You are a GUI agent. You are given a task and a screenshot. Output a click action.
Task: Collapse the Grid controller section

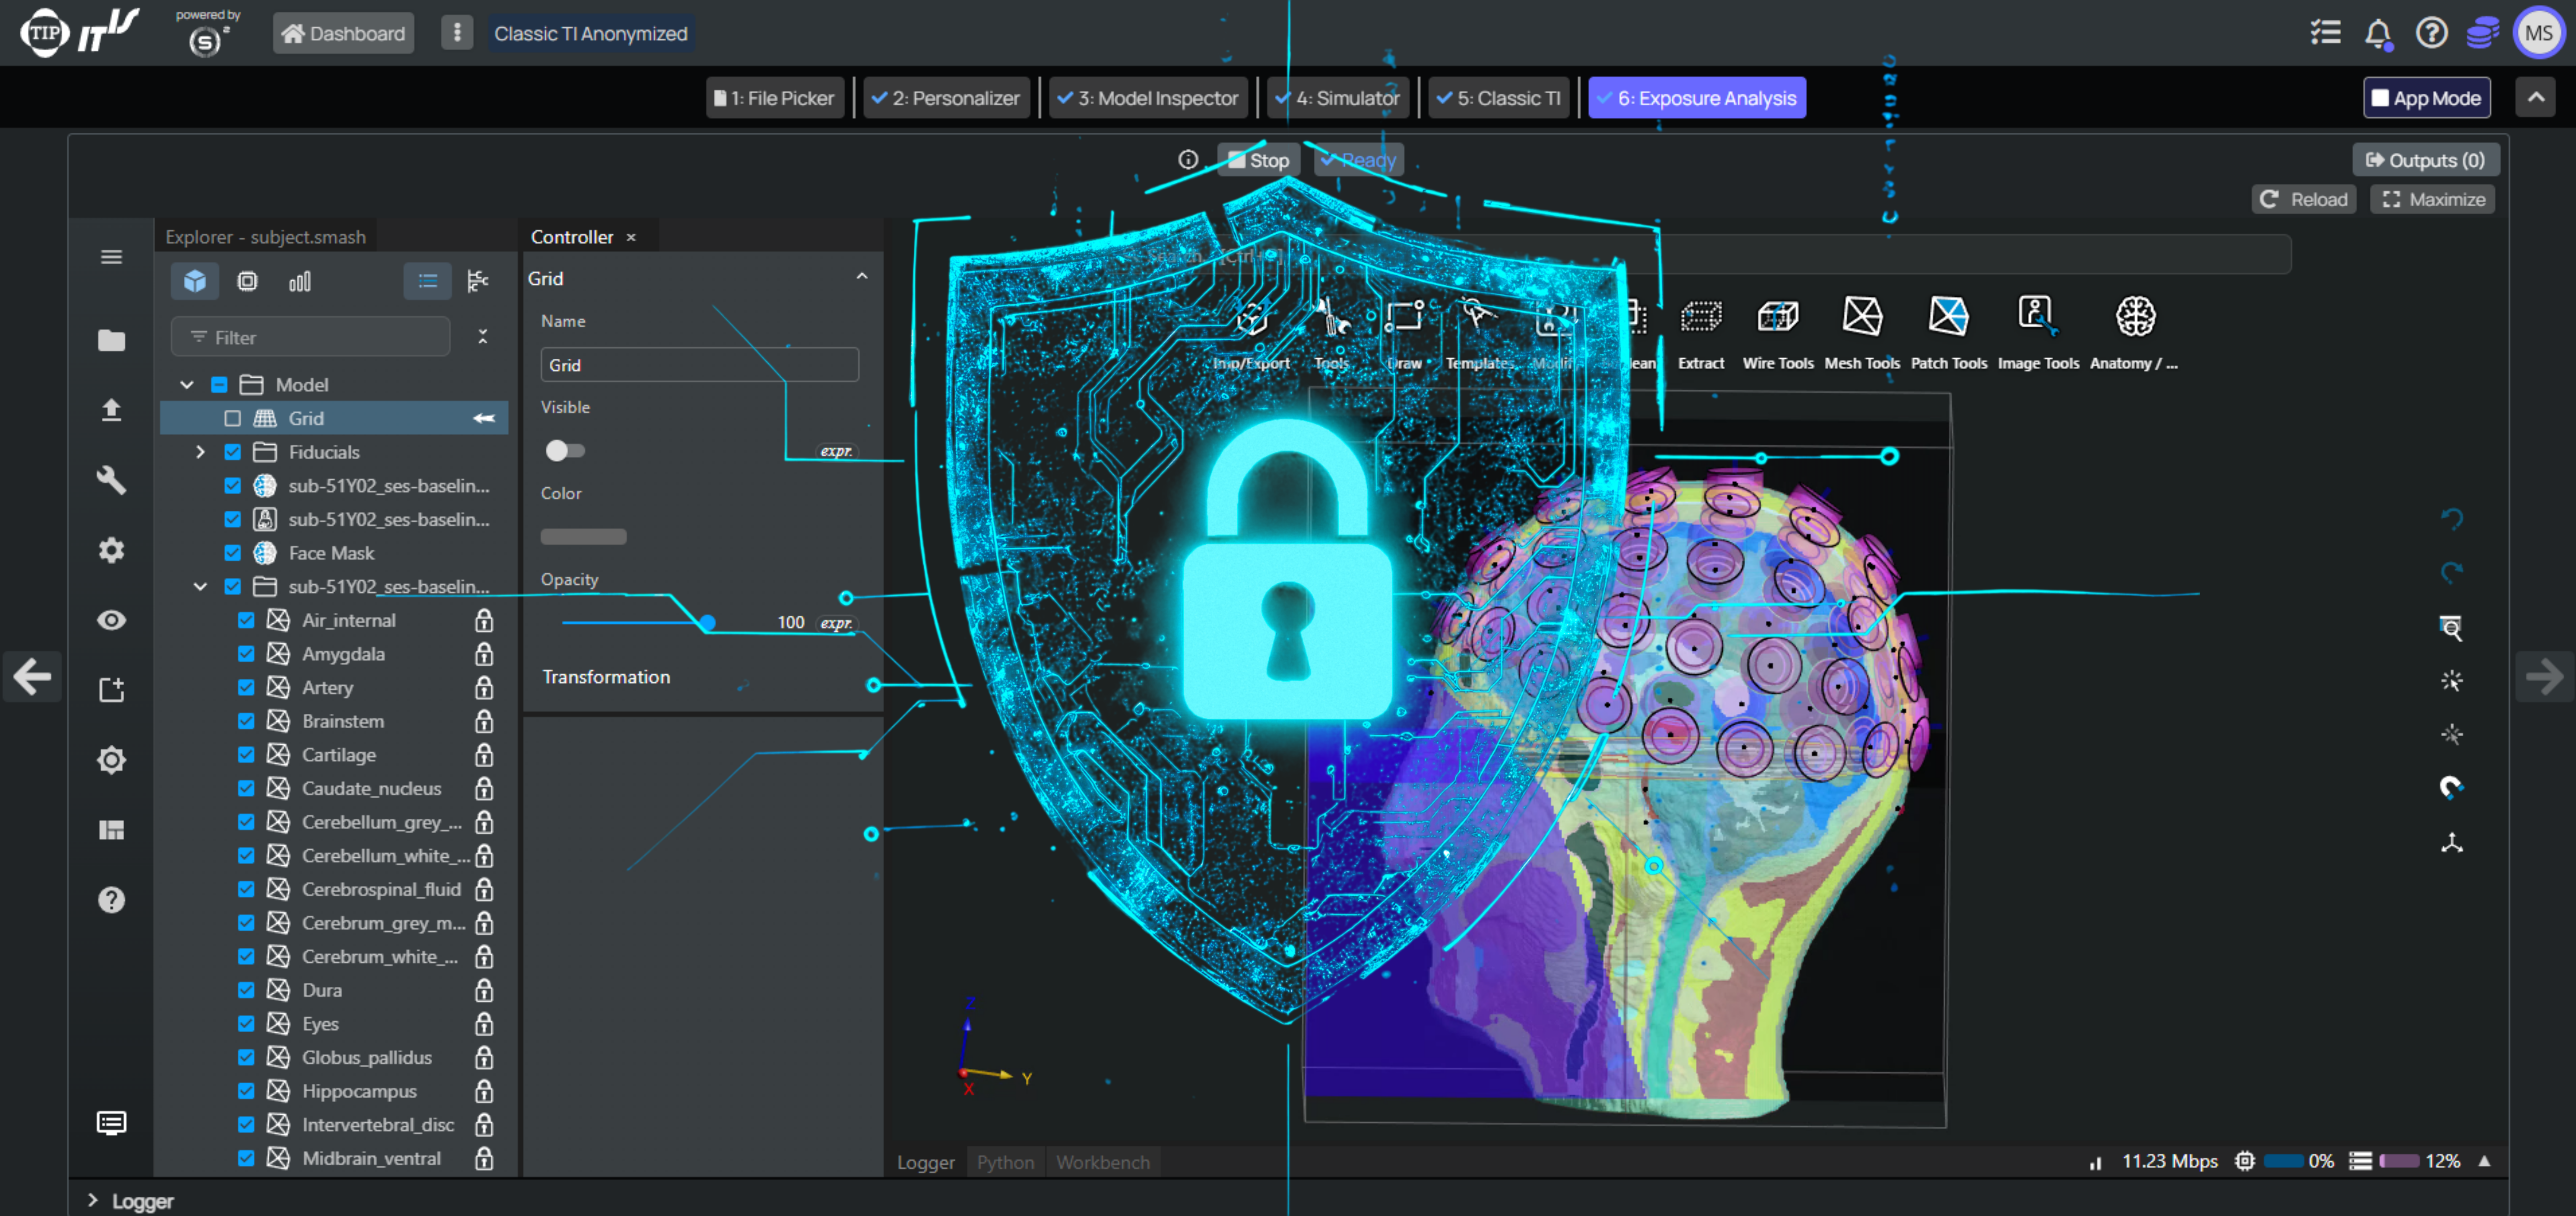tap(861, 277)
